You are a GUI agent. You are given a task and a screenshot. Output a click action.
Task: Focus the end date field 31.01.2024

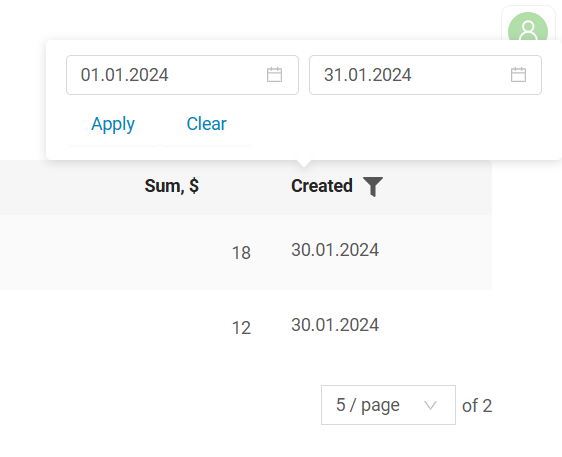click(x=425, y=75)
